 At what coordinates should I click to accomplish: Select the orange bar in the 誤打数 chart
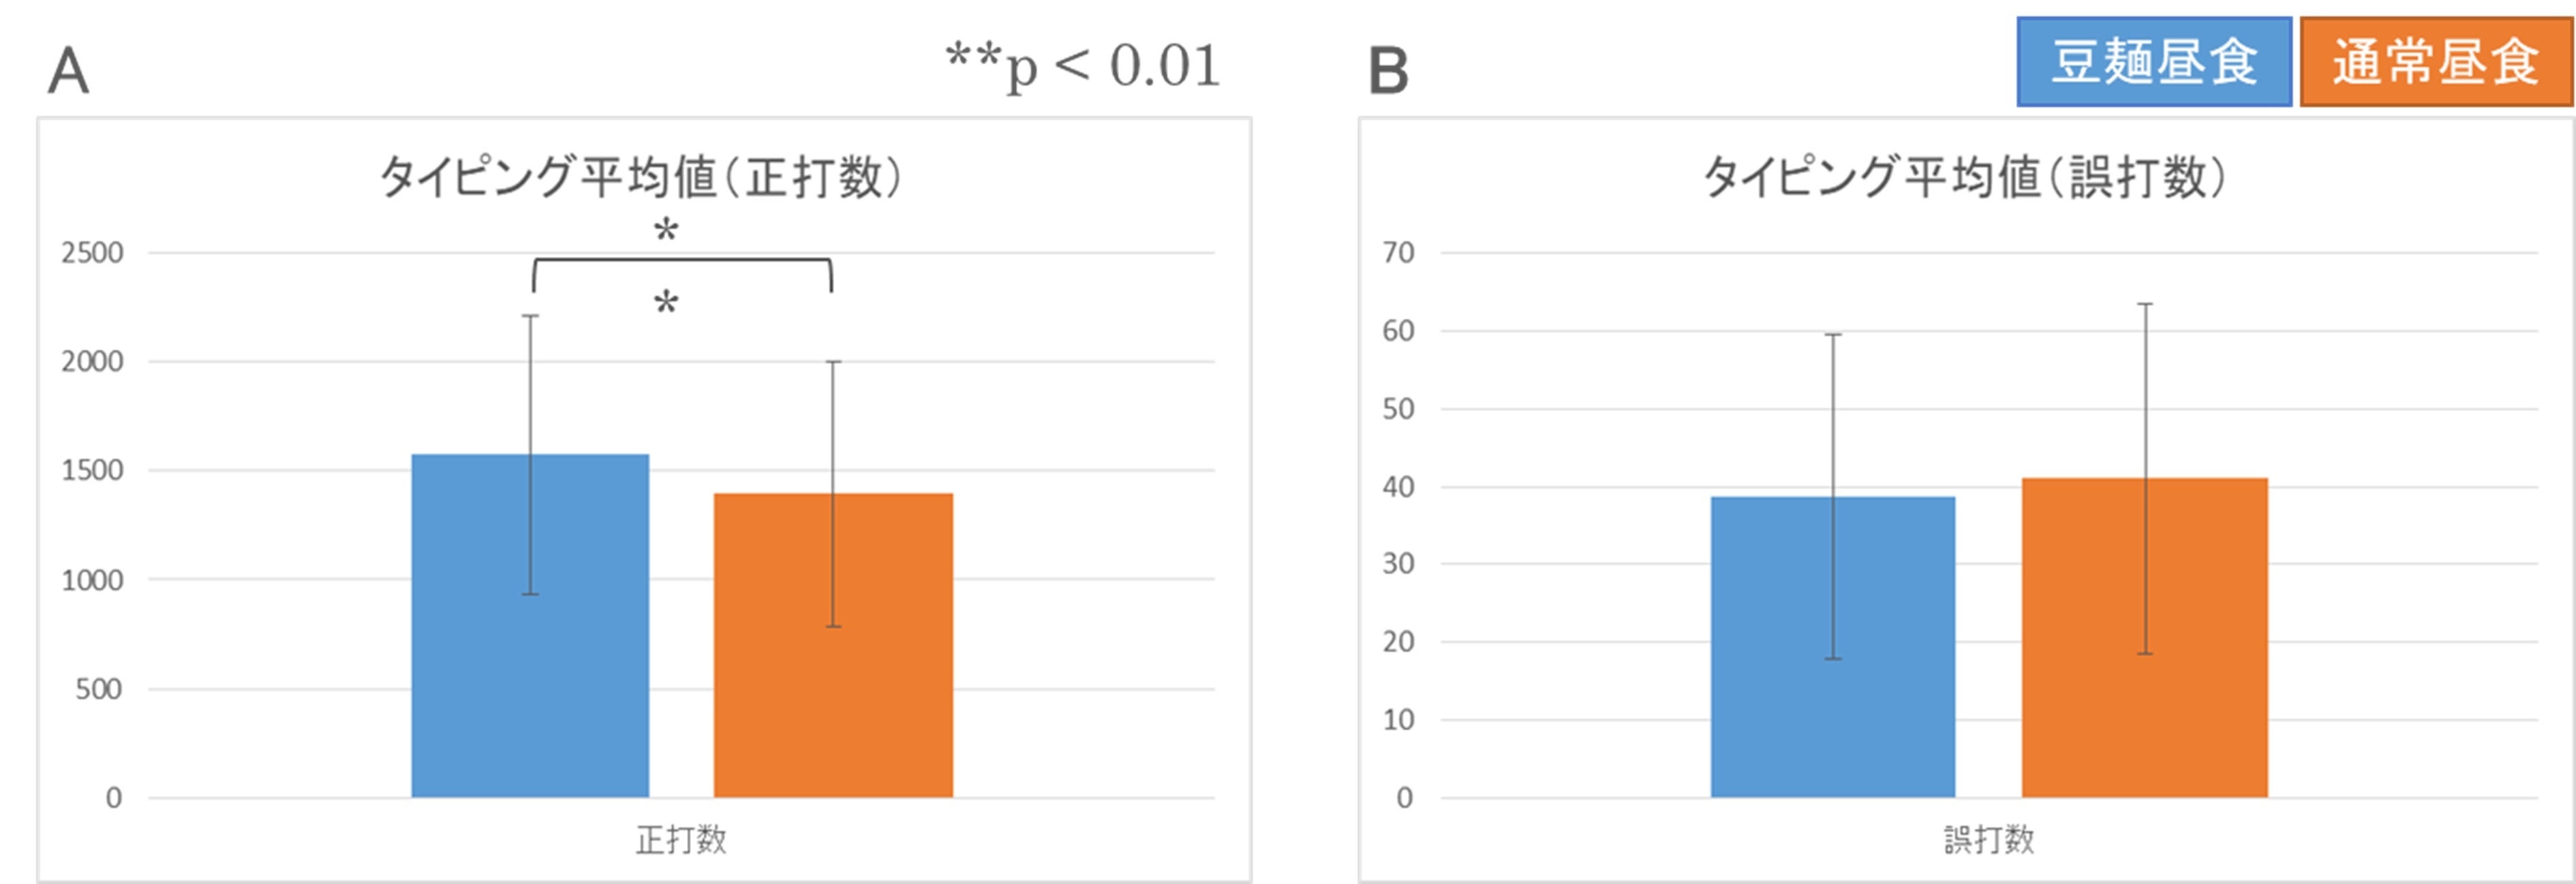coord(2144,720)
